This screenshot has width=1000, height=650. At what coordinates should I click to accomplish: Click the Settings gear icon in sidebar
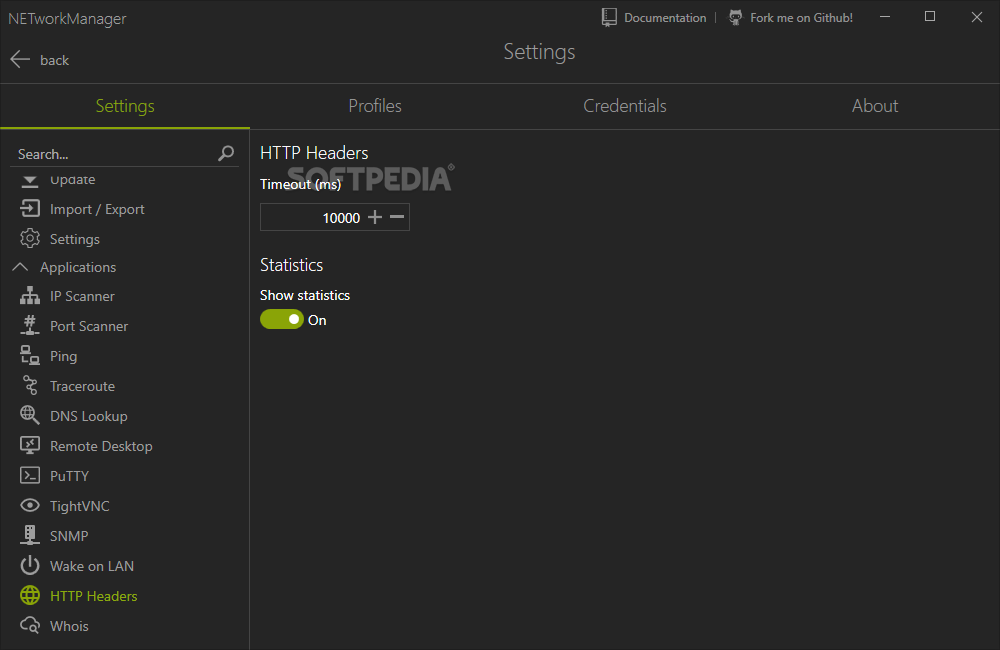(30, 239)
